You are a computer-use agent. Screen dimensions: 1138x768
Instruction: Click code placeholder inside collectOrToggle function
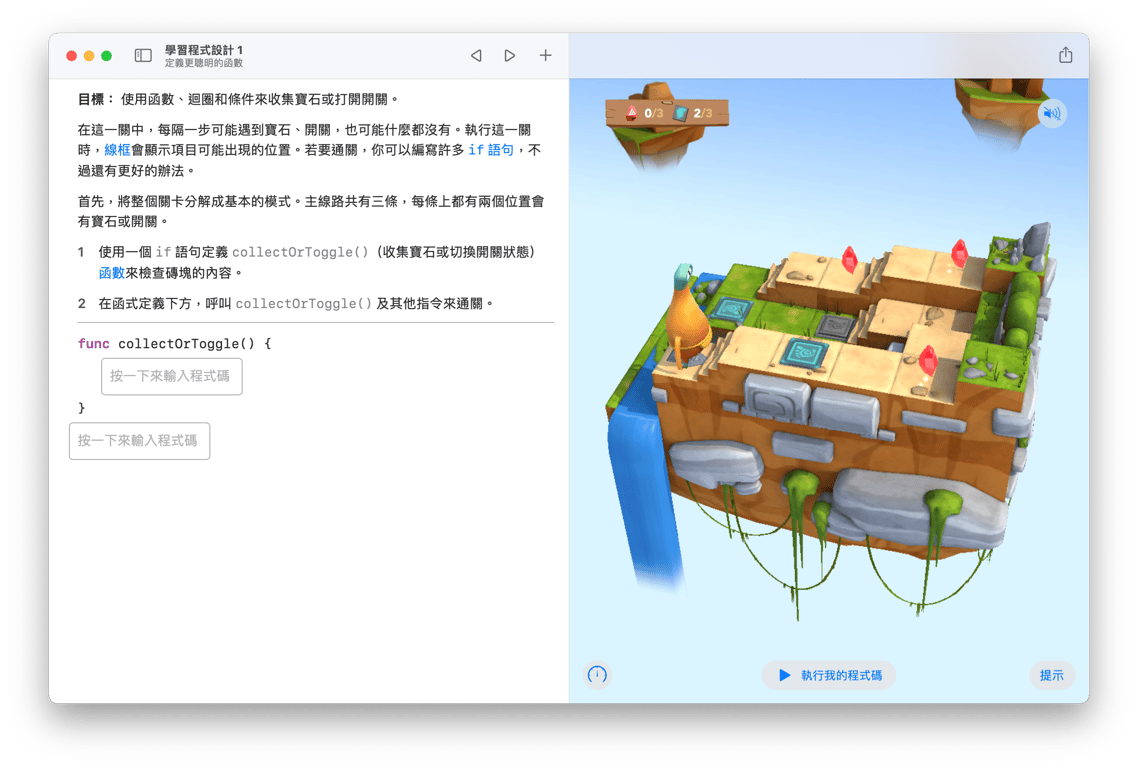click(171, 377)
